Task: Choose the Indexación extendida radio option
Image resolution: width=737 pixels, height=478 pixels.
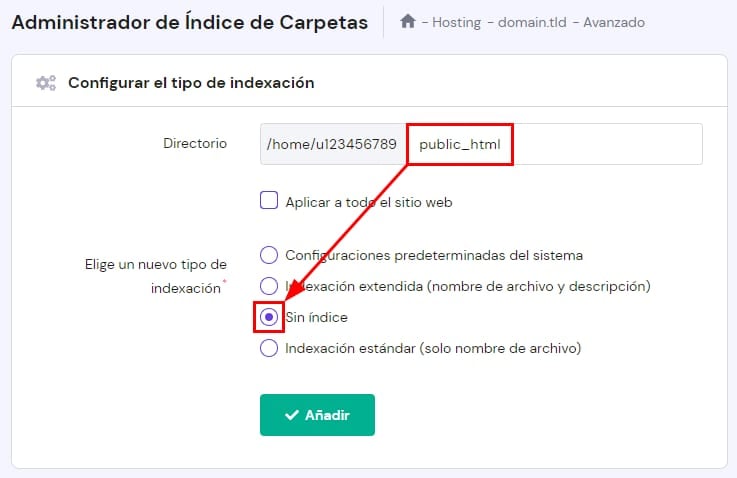Action: point(269,286)
